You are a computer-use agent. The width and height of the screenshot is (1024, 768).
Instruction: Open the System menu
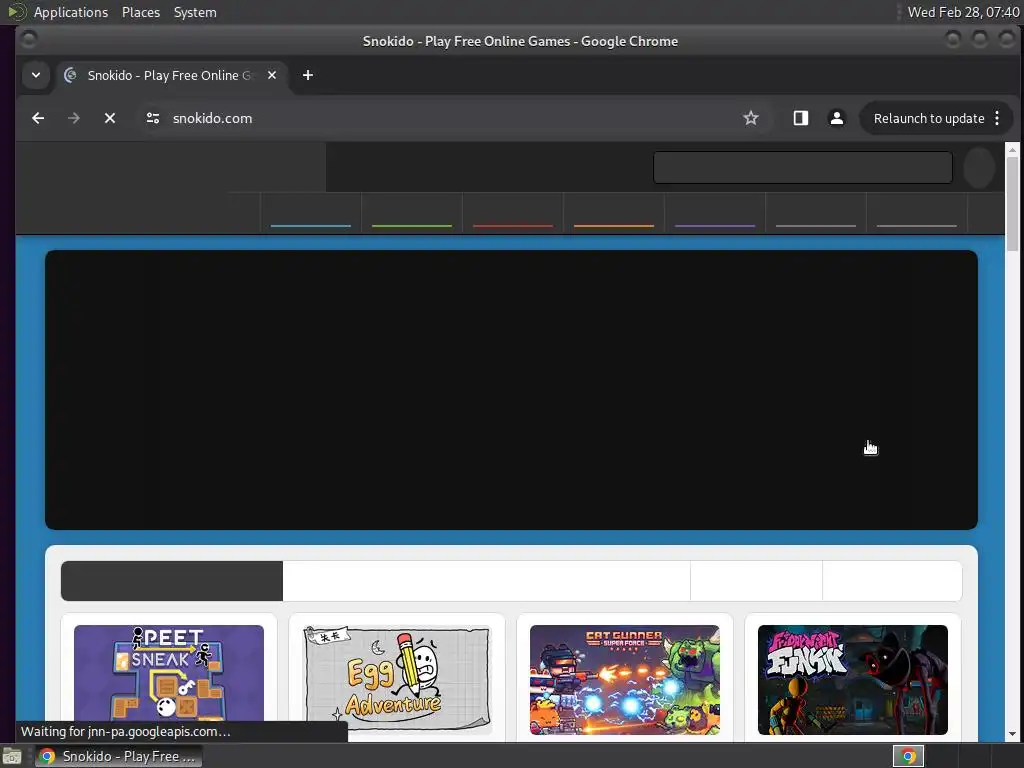tap(195, 12)
